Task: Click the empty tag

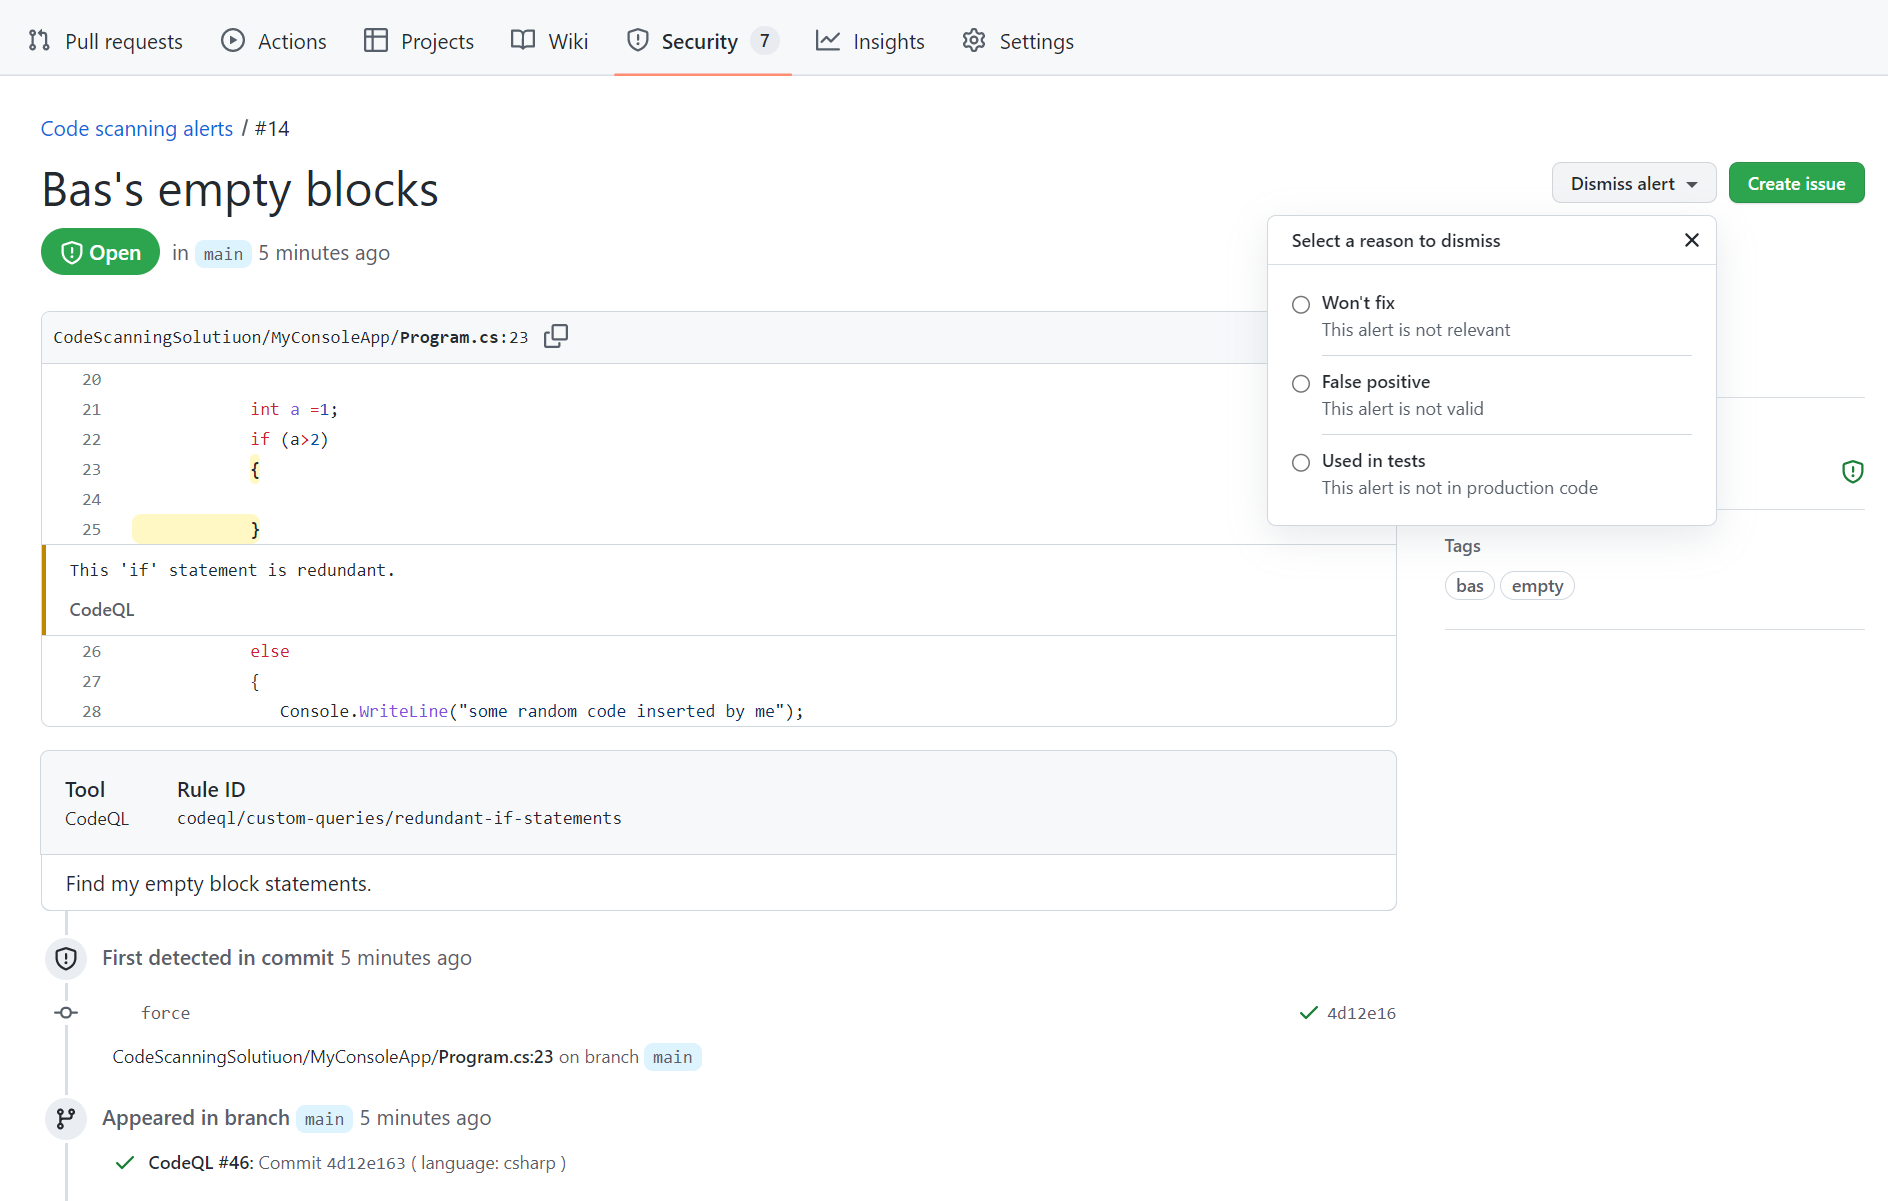Action: pos(1537,585)
